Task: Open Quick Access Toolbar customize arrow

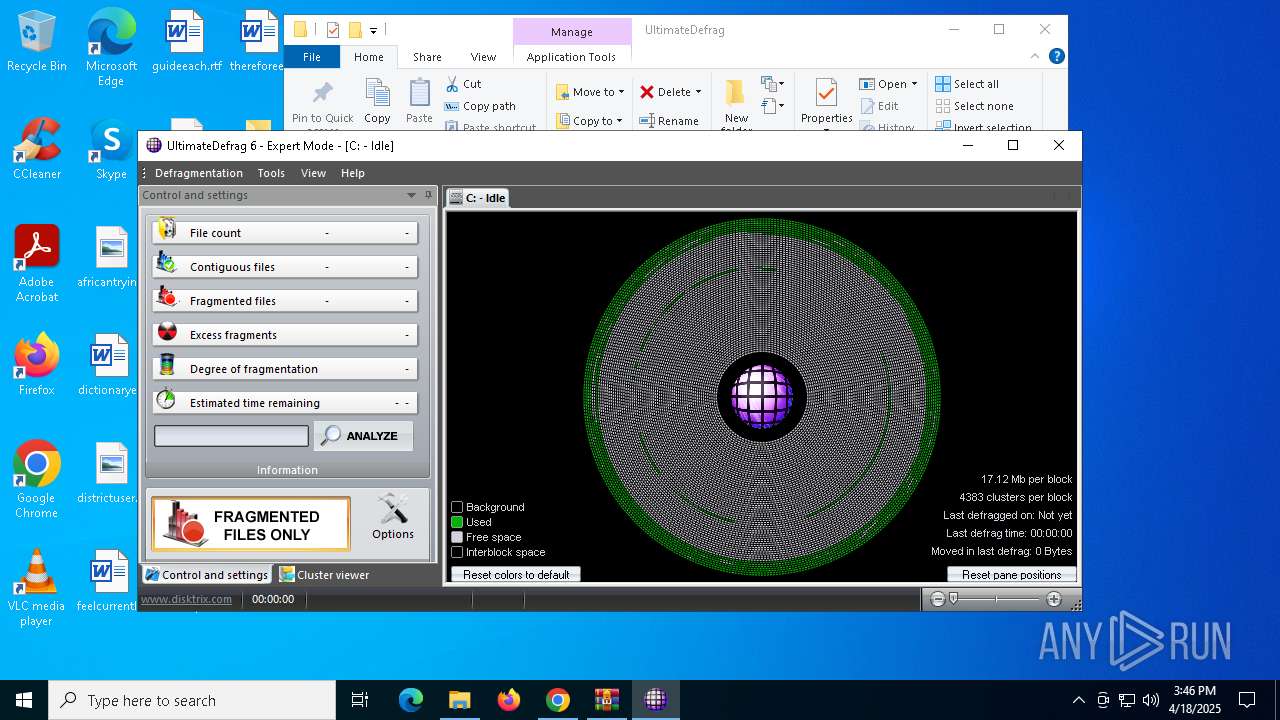Action: pyautogui.click(x=373, y=30)
